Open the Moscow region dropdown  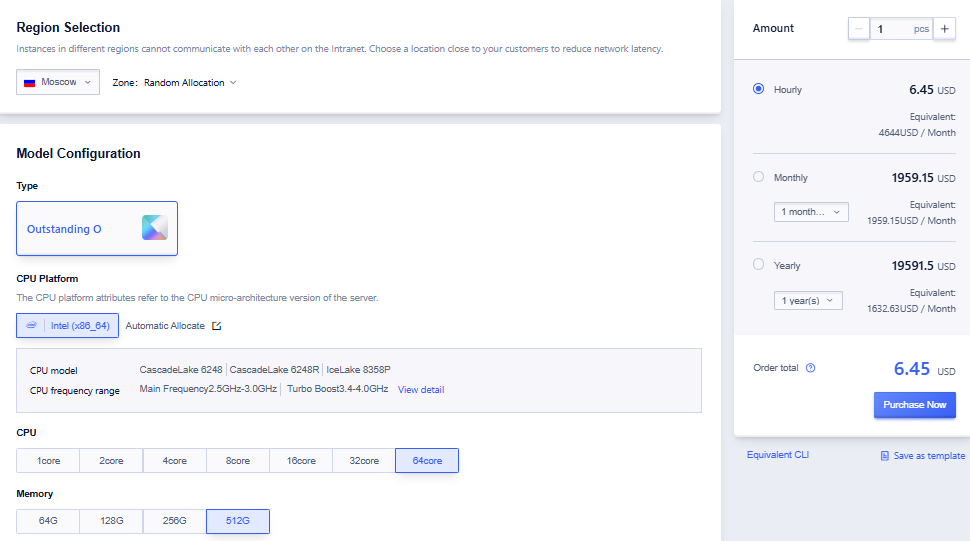(x=58, y=82)
